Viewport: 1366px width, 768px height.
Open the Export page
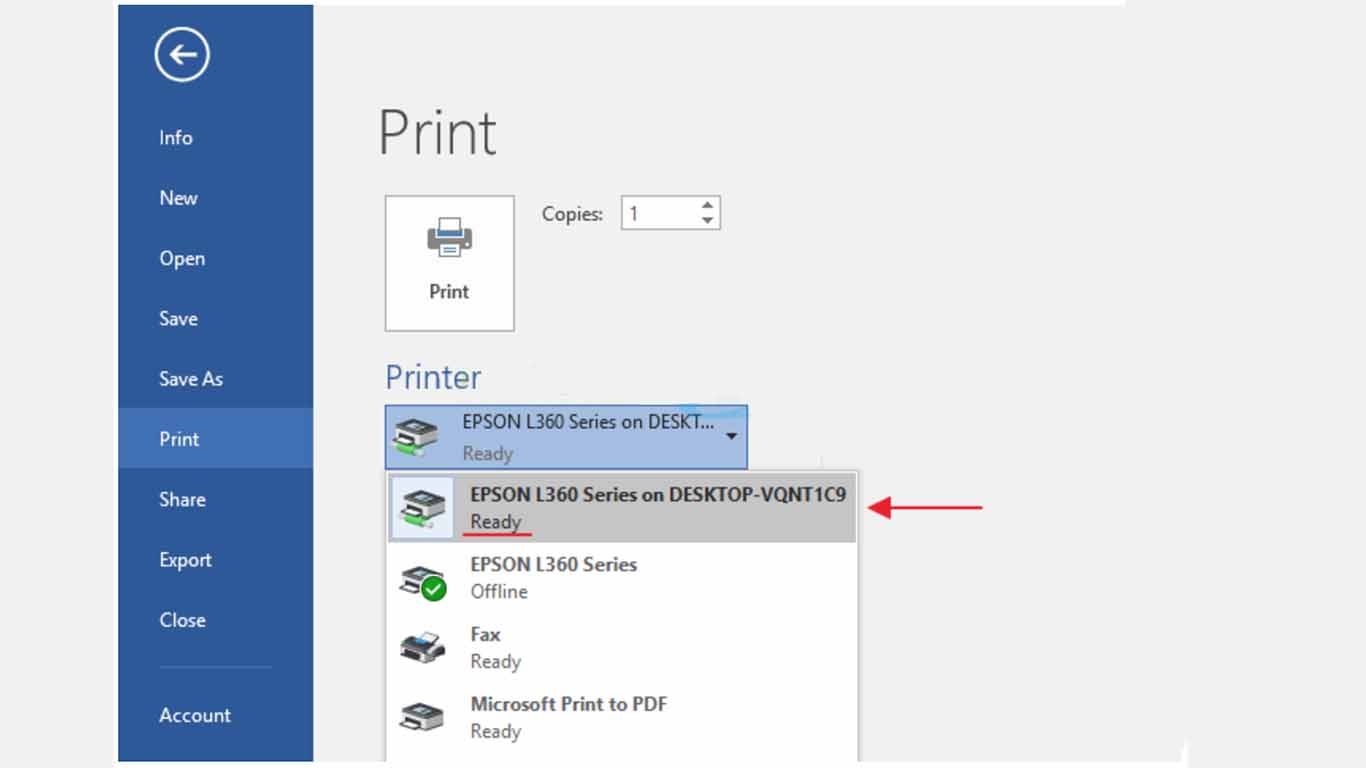(185, 560)
